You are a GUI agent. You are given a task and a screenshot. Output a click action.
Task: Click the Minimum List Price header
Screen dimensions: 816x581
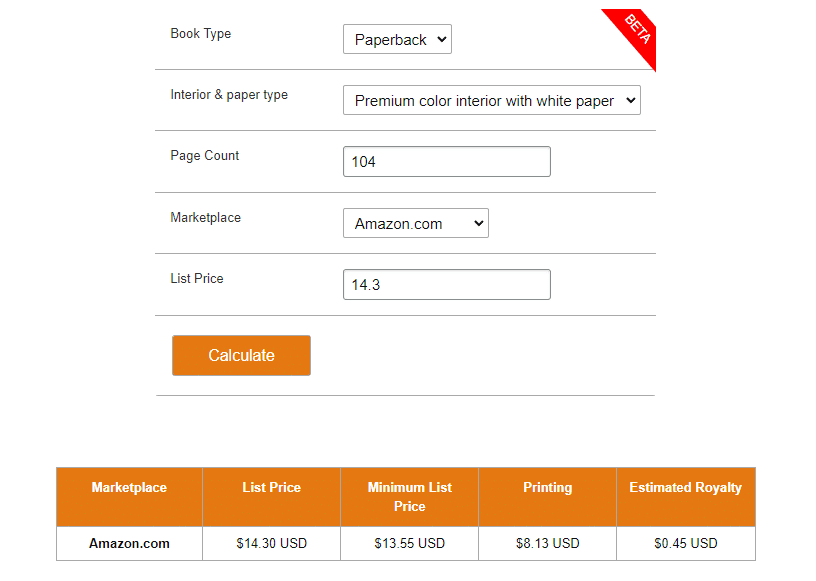click(409, 496)
